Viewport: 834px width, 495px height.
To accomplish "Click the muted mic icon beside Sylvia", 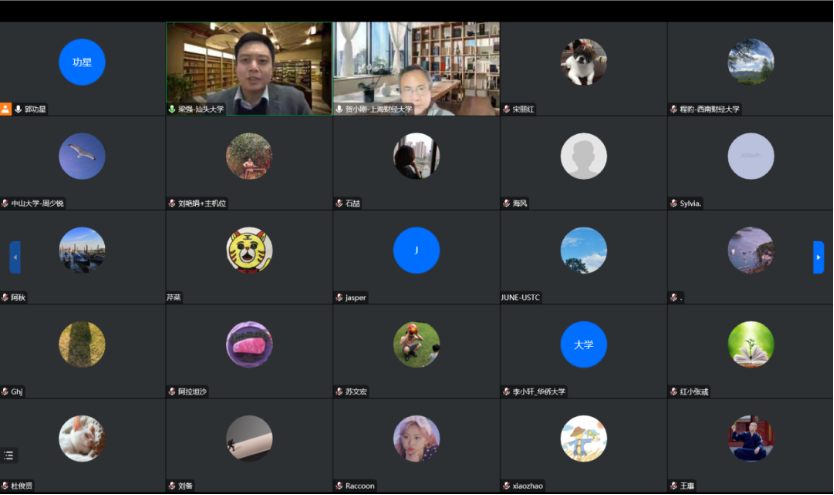I will click(x=673, y=203).
